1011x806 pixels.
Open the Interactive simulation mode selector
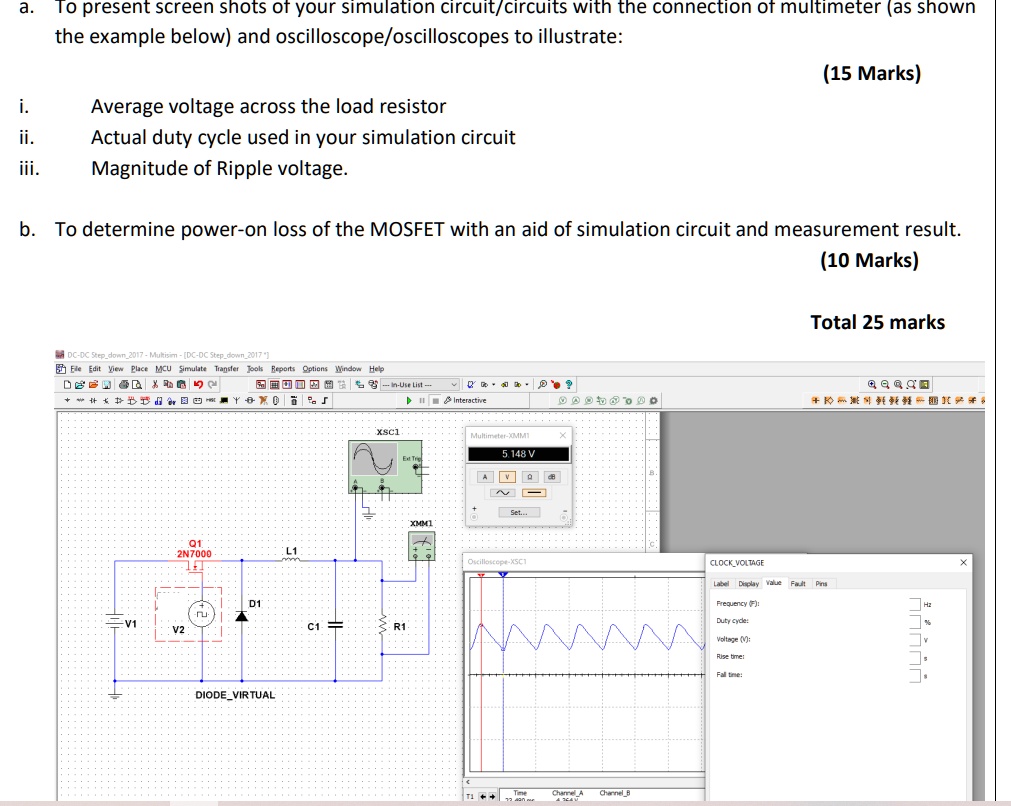[x=466, y=399]
